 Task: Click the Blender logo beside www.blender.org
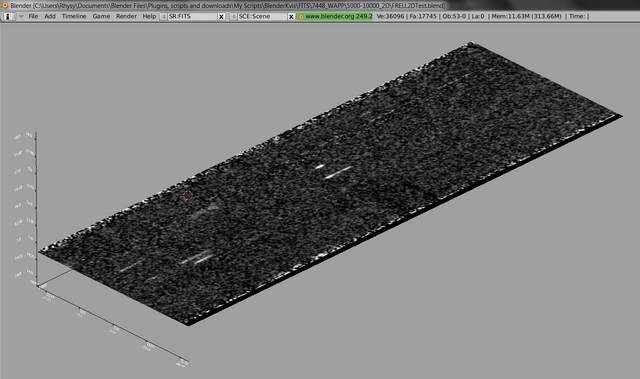[x=301, y=16]
